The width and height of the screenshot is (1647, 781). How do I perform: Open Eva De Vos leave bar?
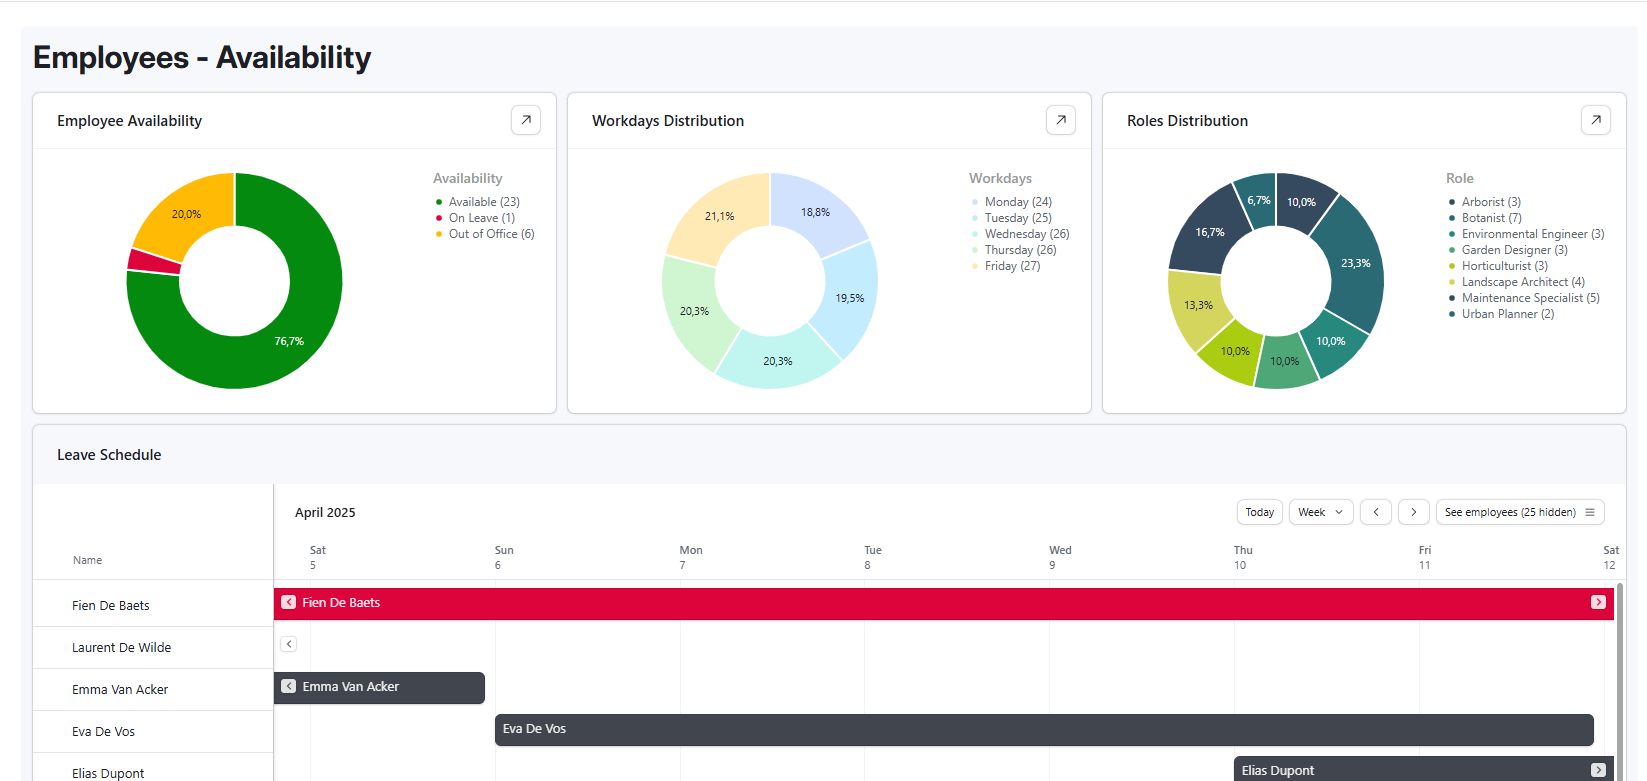click(1044, 729)
